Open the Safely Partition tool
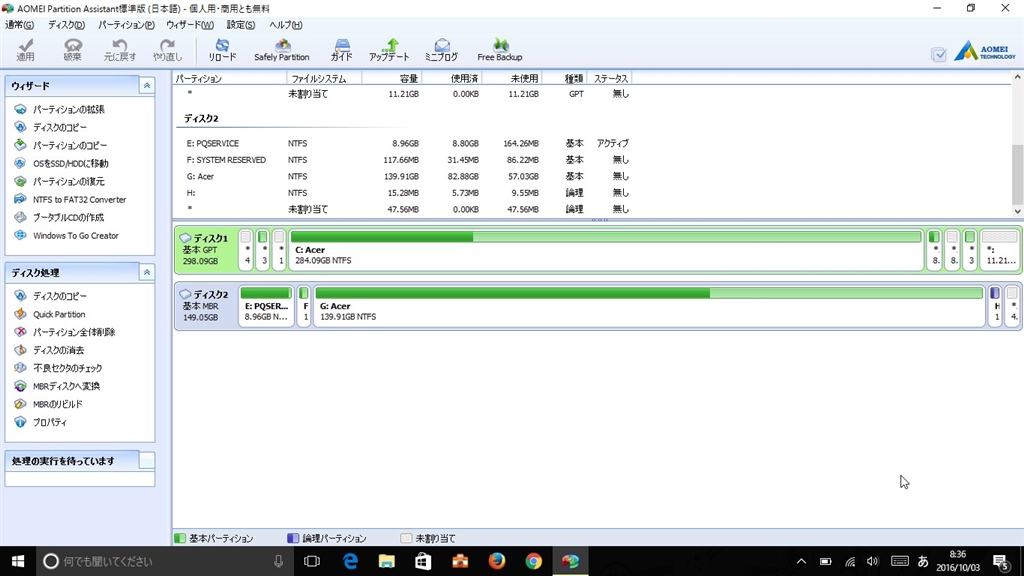 click(281, 50)
